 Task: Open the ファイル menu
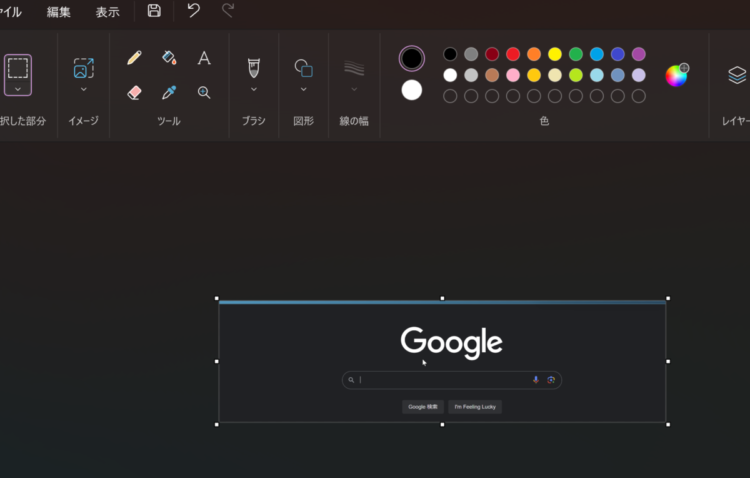pos(10,12)
